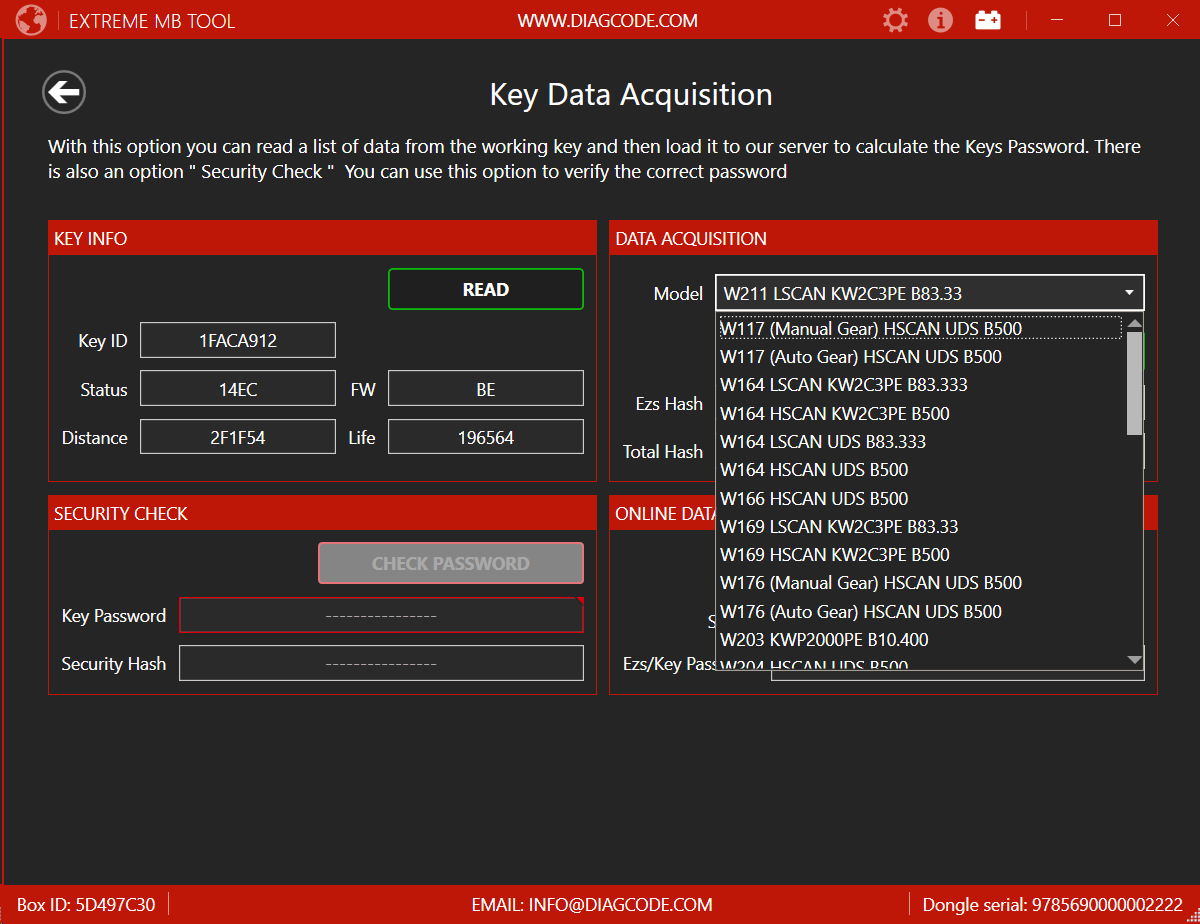The image size is (1200, 924).
Task: Select W117 (Manual Gear) HSCAN UDS B500
Action: [870, 329]
